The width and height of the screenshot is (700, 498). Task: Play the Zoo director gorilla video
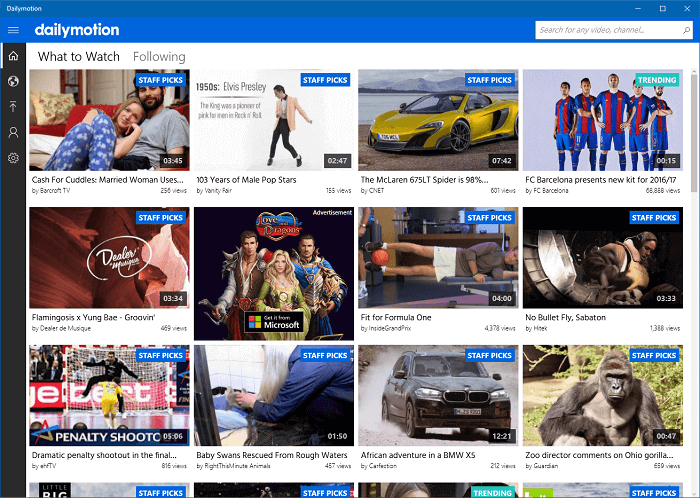pos(602,396)
